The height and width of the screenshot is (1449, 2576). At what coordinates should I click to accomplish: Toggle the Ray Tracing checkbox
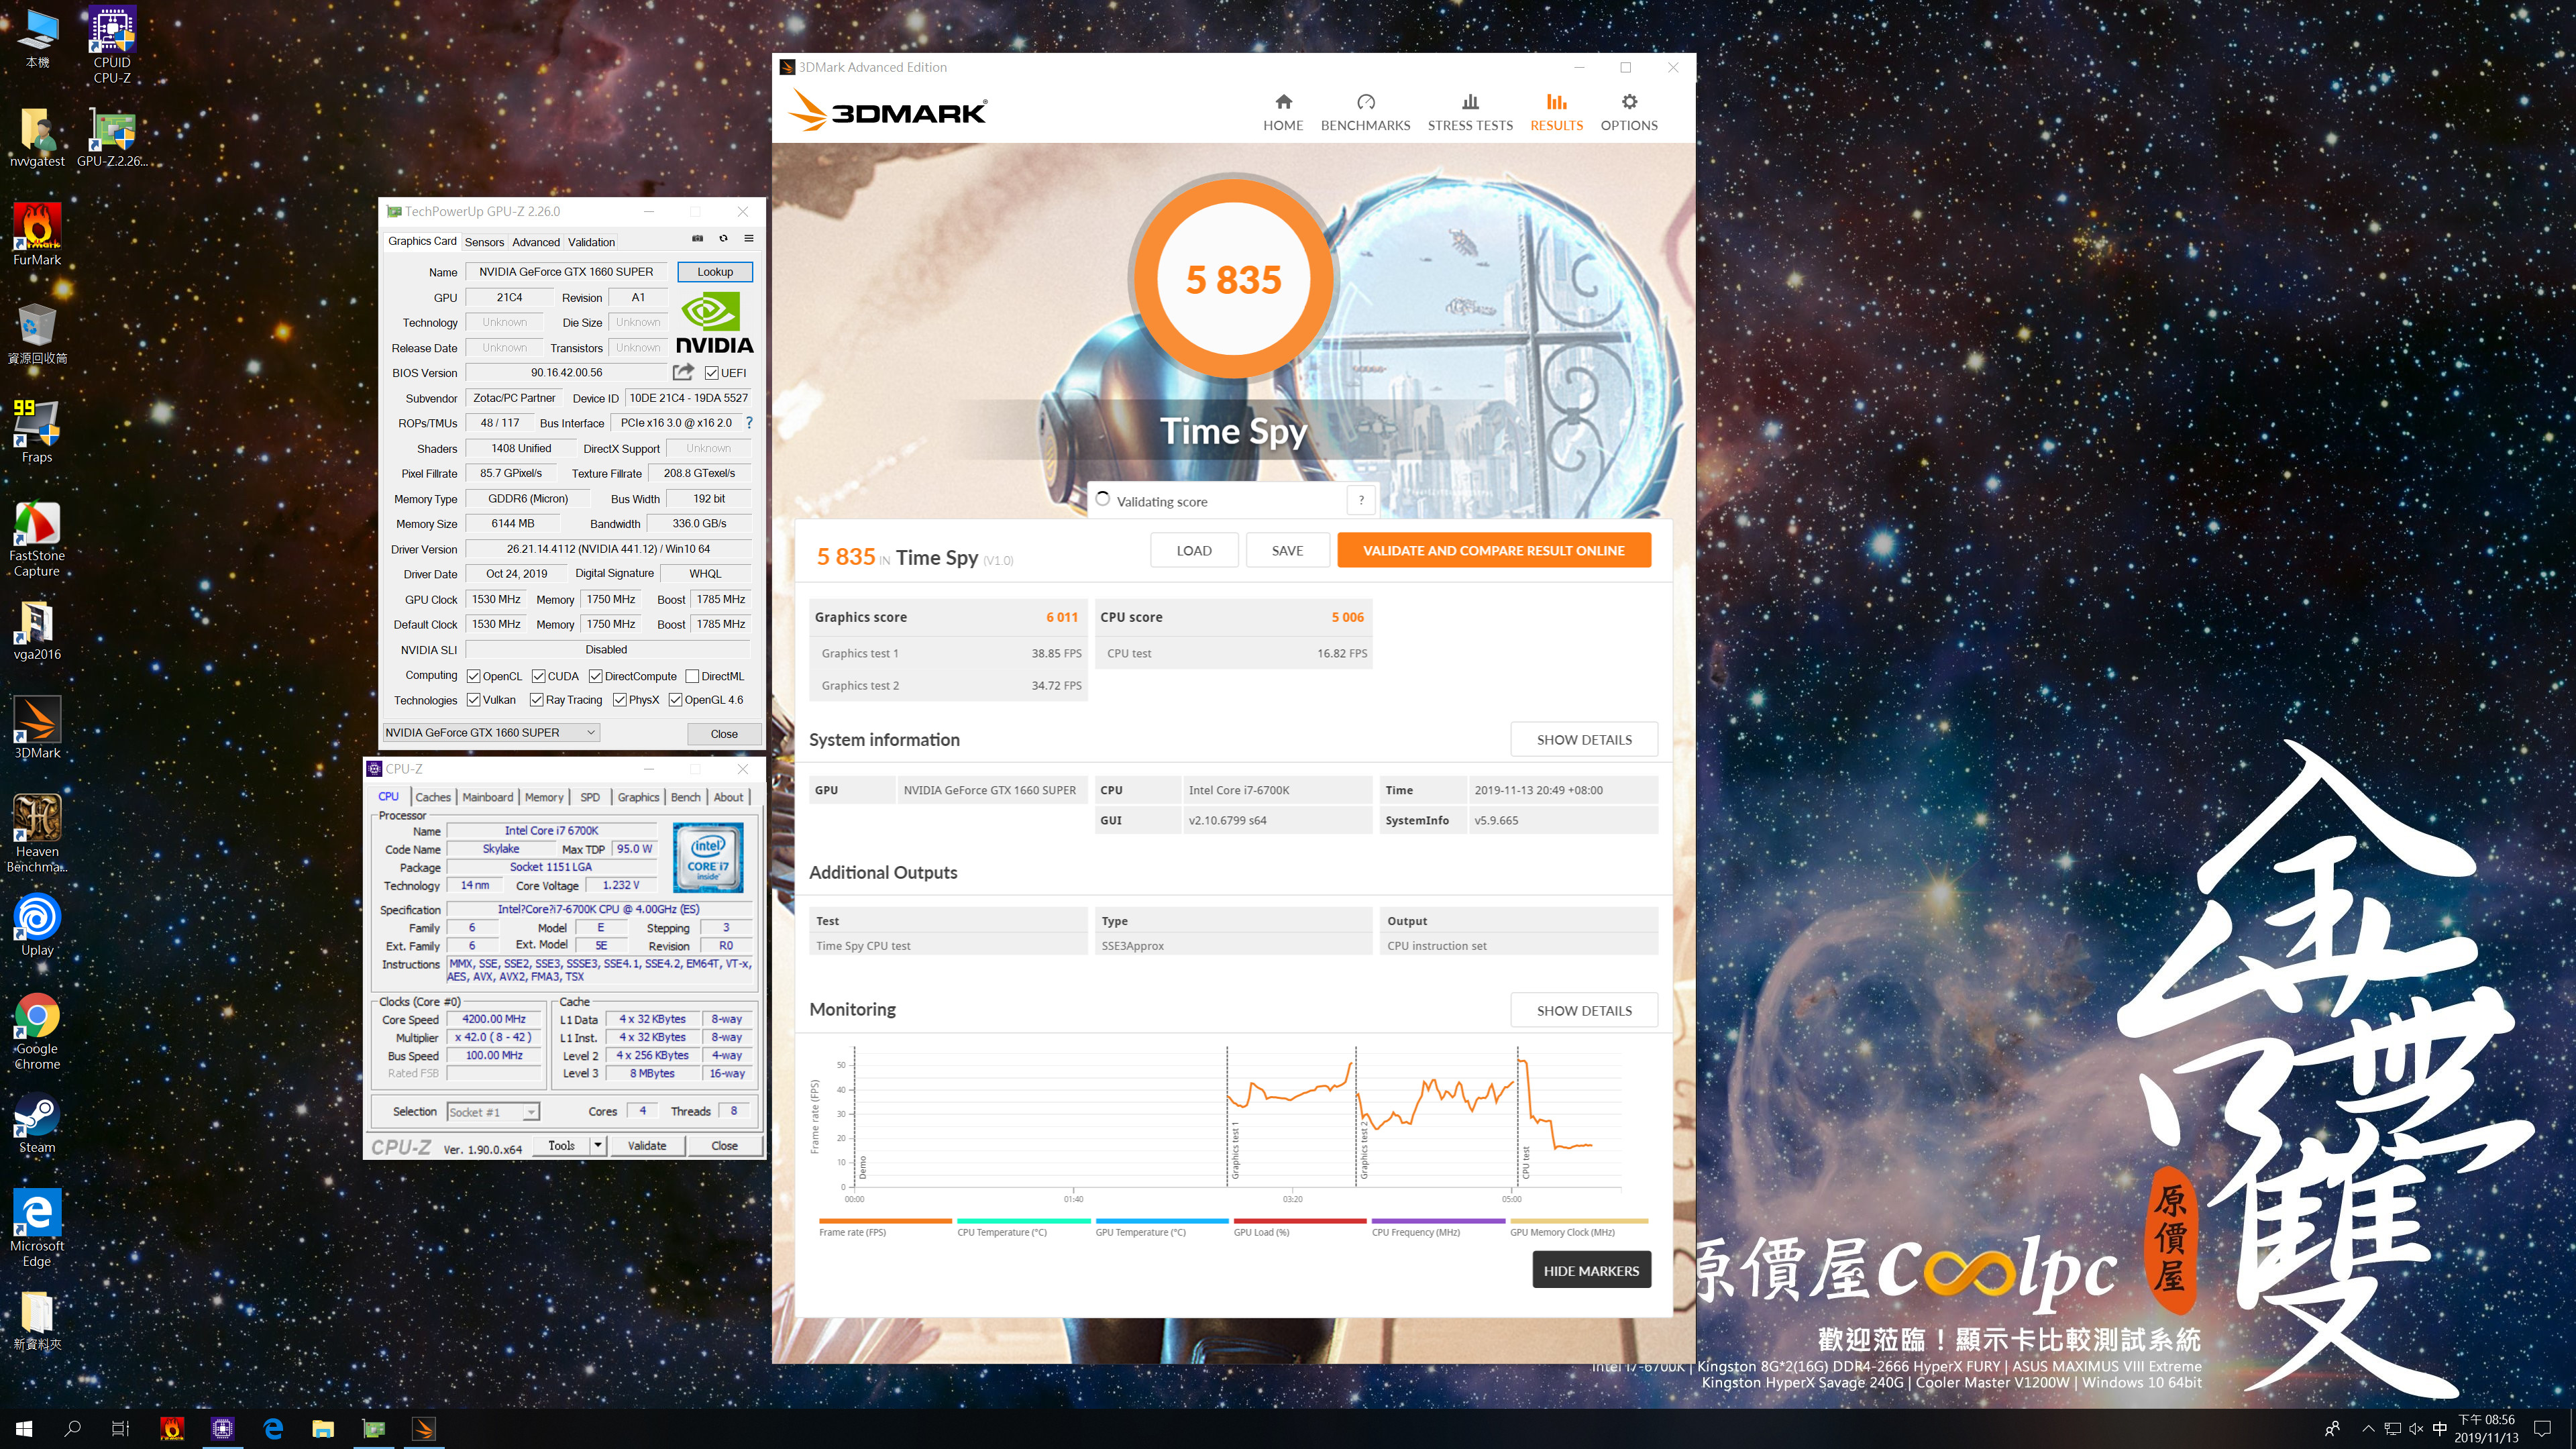[536, 700]
